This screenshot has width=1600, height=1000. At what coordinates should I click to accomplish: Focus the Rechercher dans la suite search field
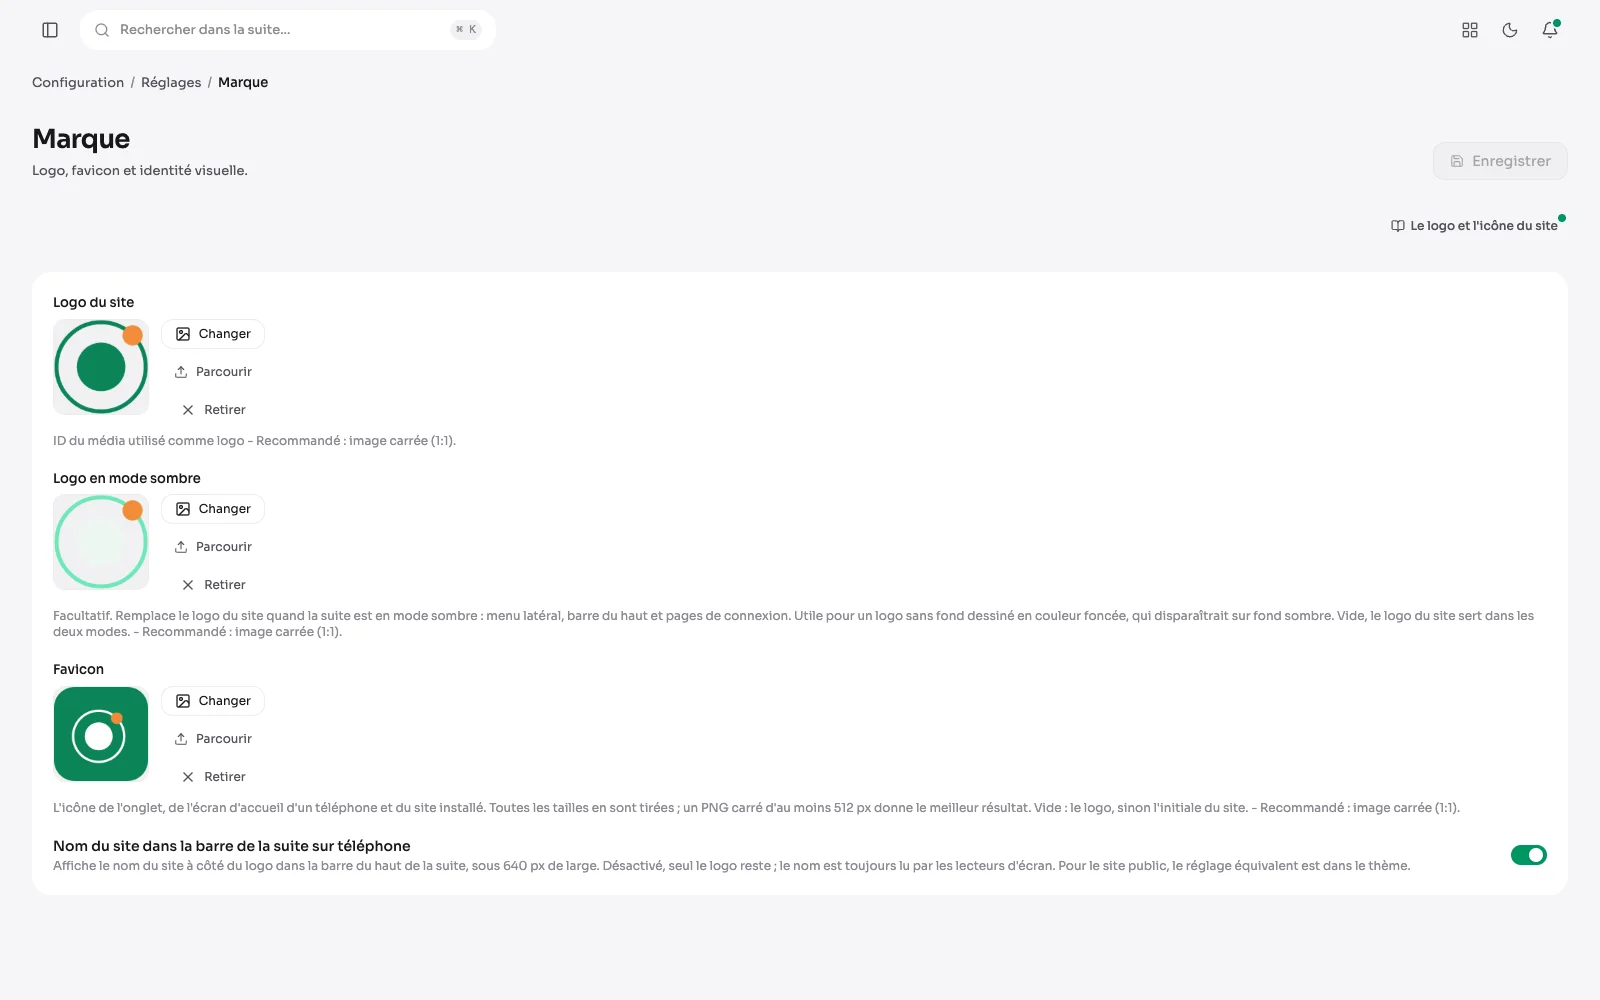click(288, 30)
